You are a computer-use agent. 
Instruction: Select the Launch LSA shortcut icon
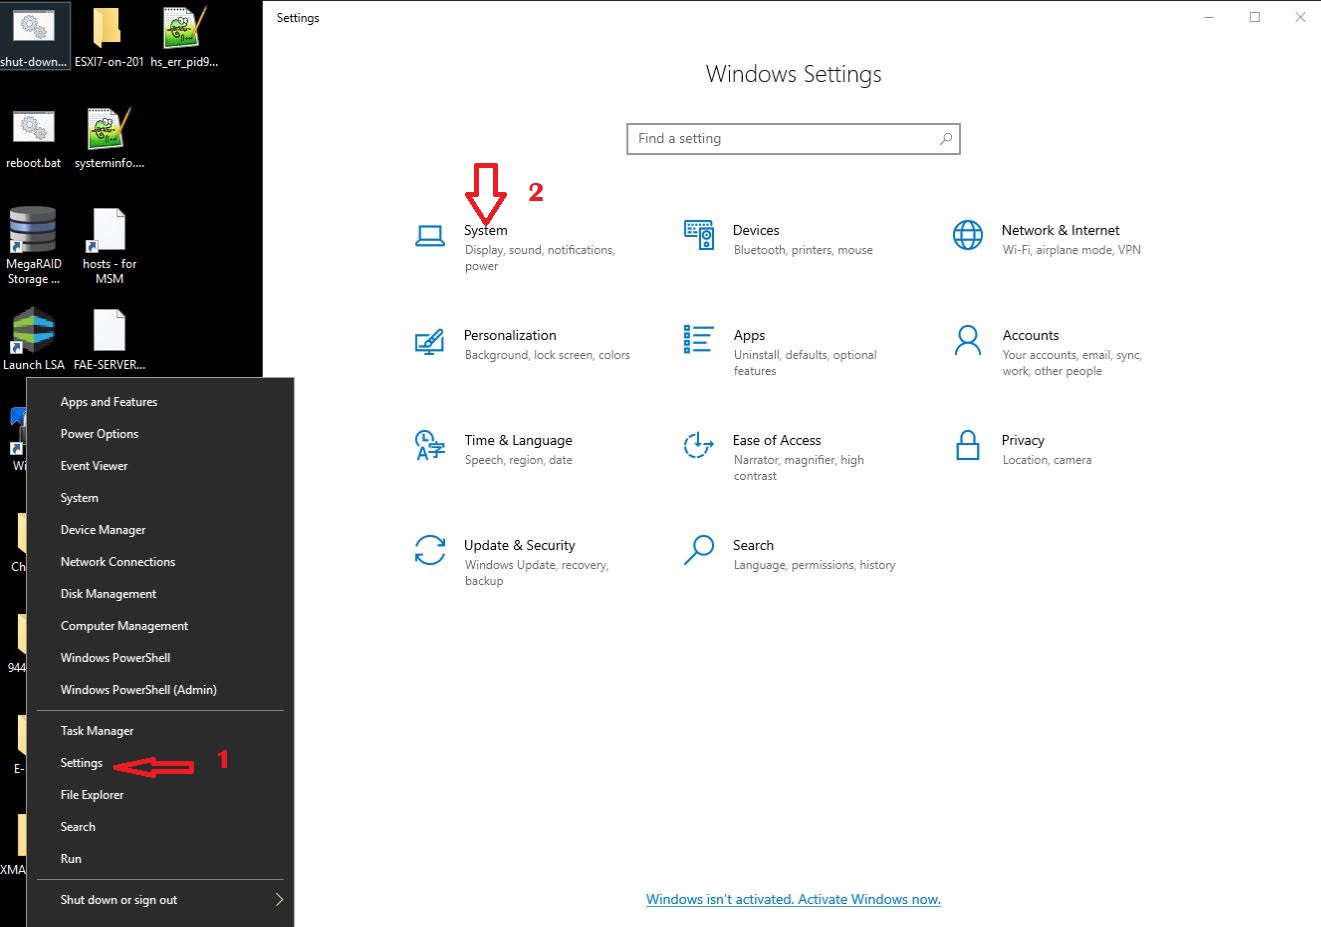(33, 331)
